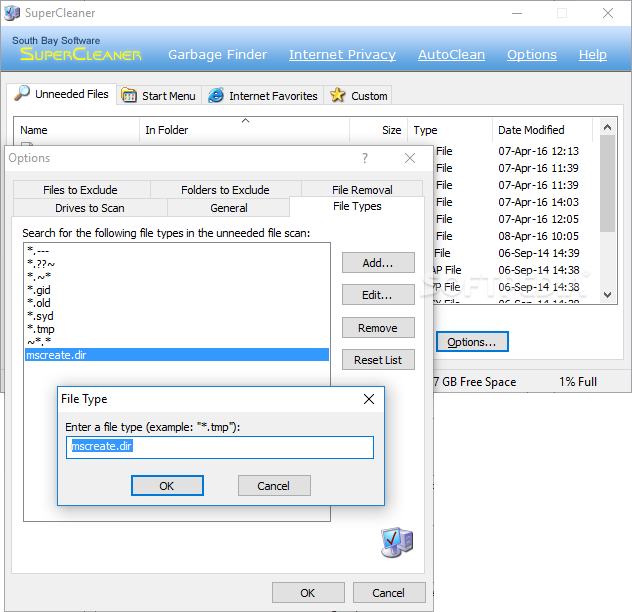Image resolution: width=632 pixels, height=612 pixels.
Task: Click the SuperCleaner title bar app icon
Action: (x=12, y=13)
